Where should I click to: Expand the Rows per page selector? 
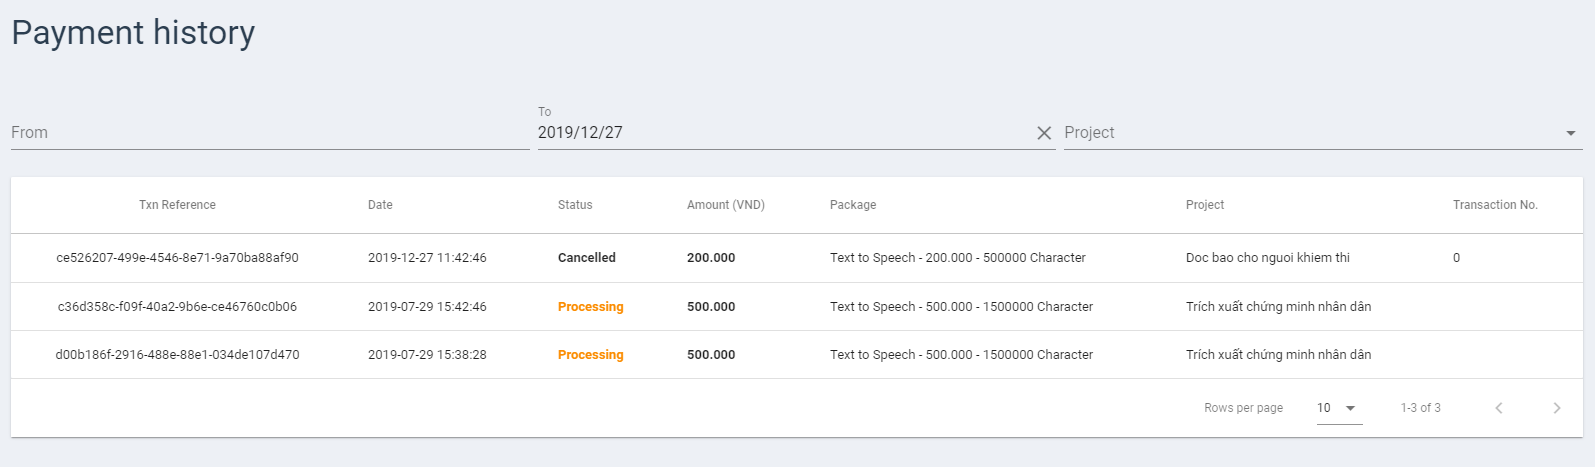(x=1339, y=408)
